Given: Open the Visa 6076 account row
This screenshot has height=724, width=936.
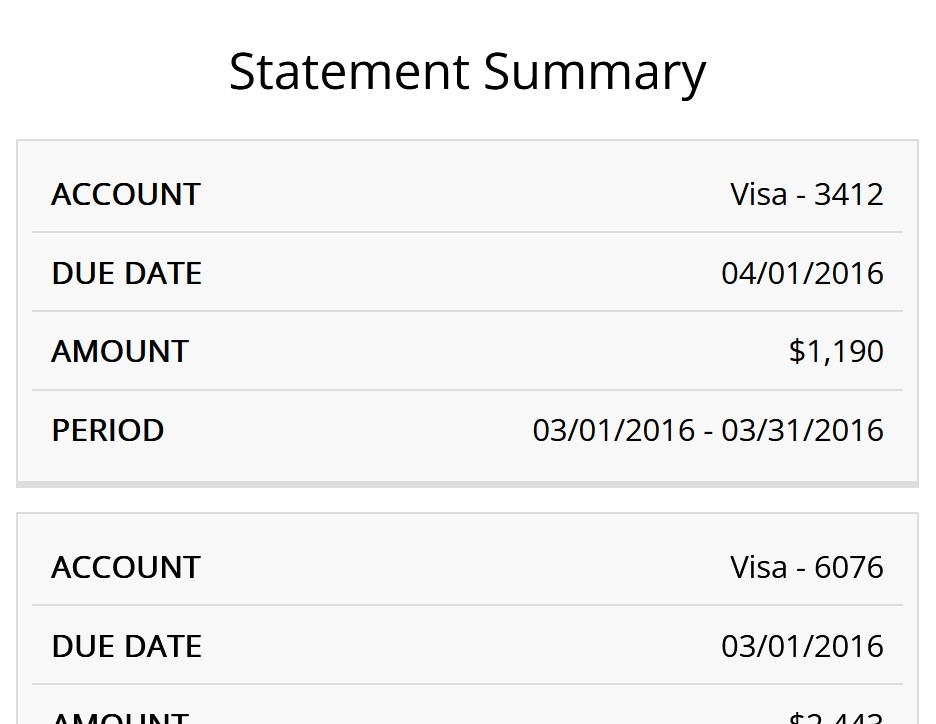Looking at the screenshot, I should pyautogui.click(x=467, y=567).
